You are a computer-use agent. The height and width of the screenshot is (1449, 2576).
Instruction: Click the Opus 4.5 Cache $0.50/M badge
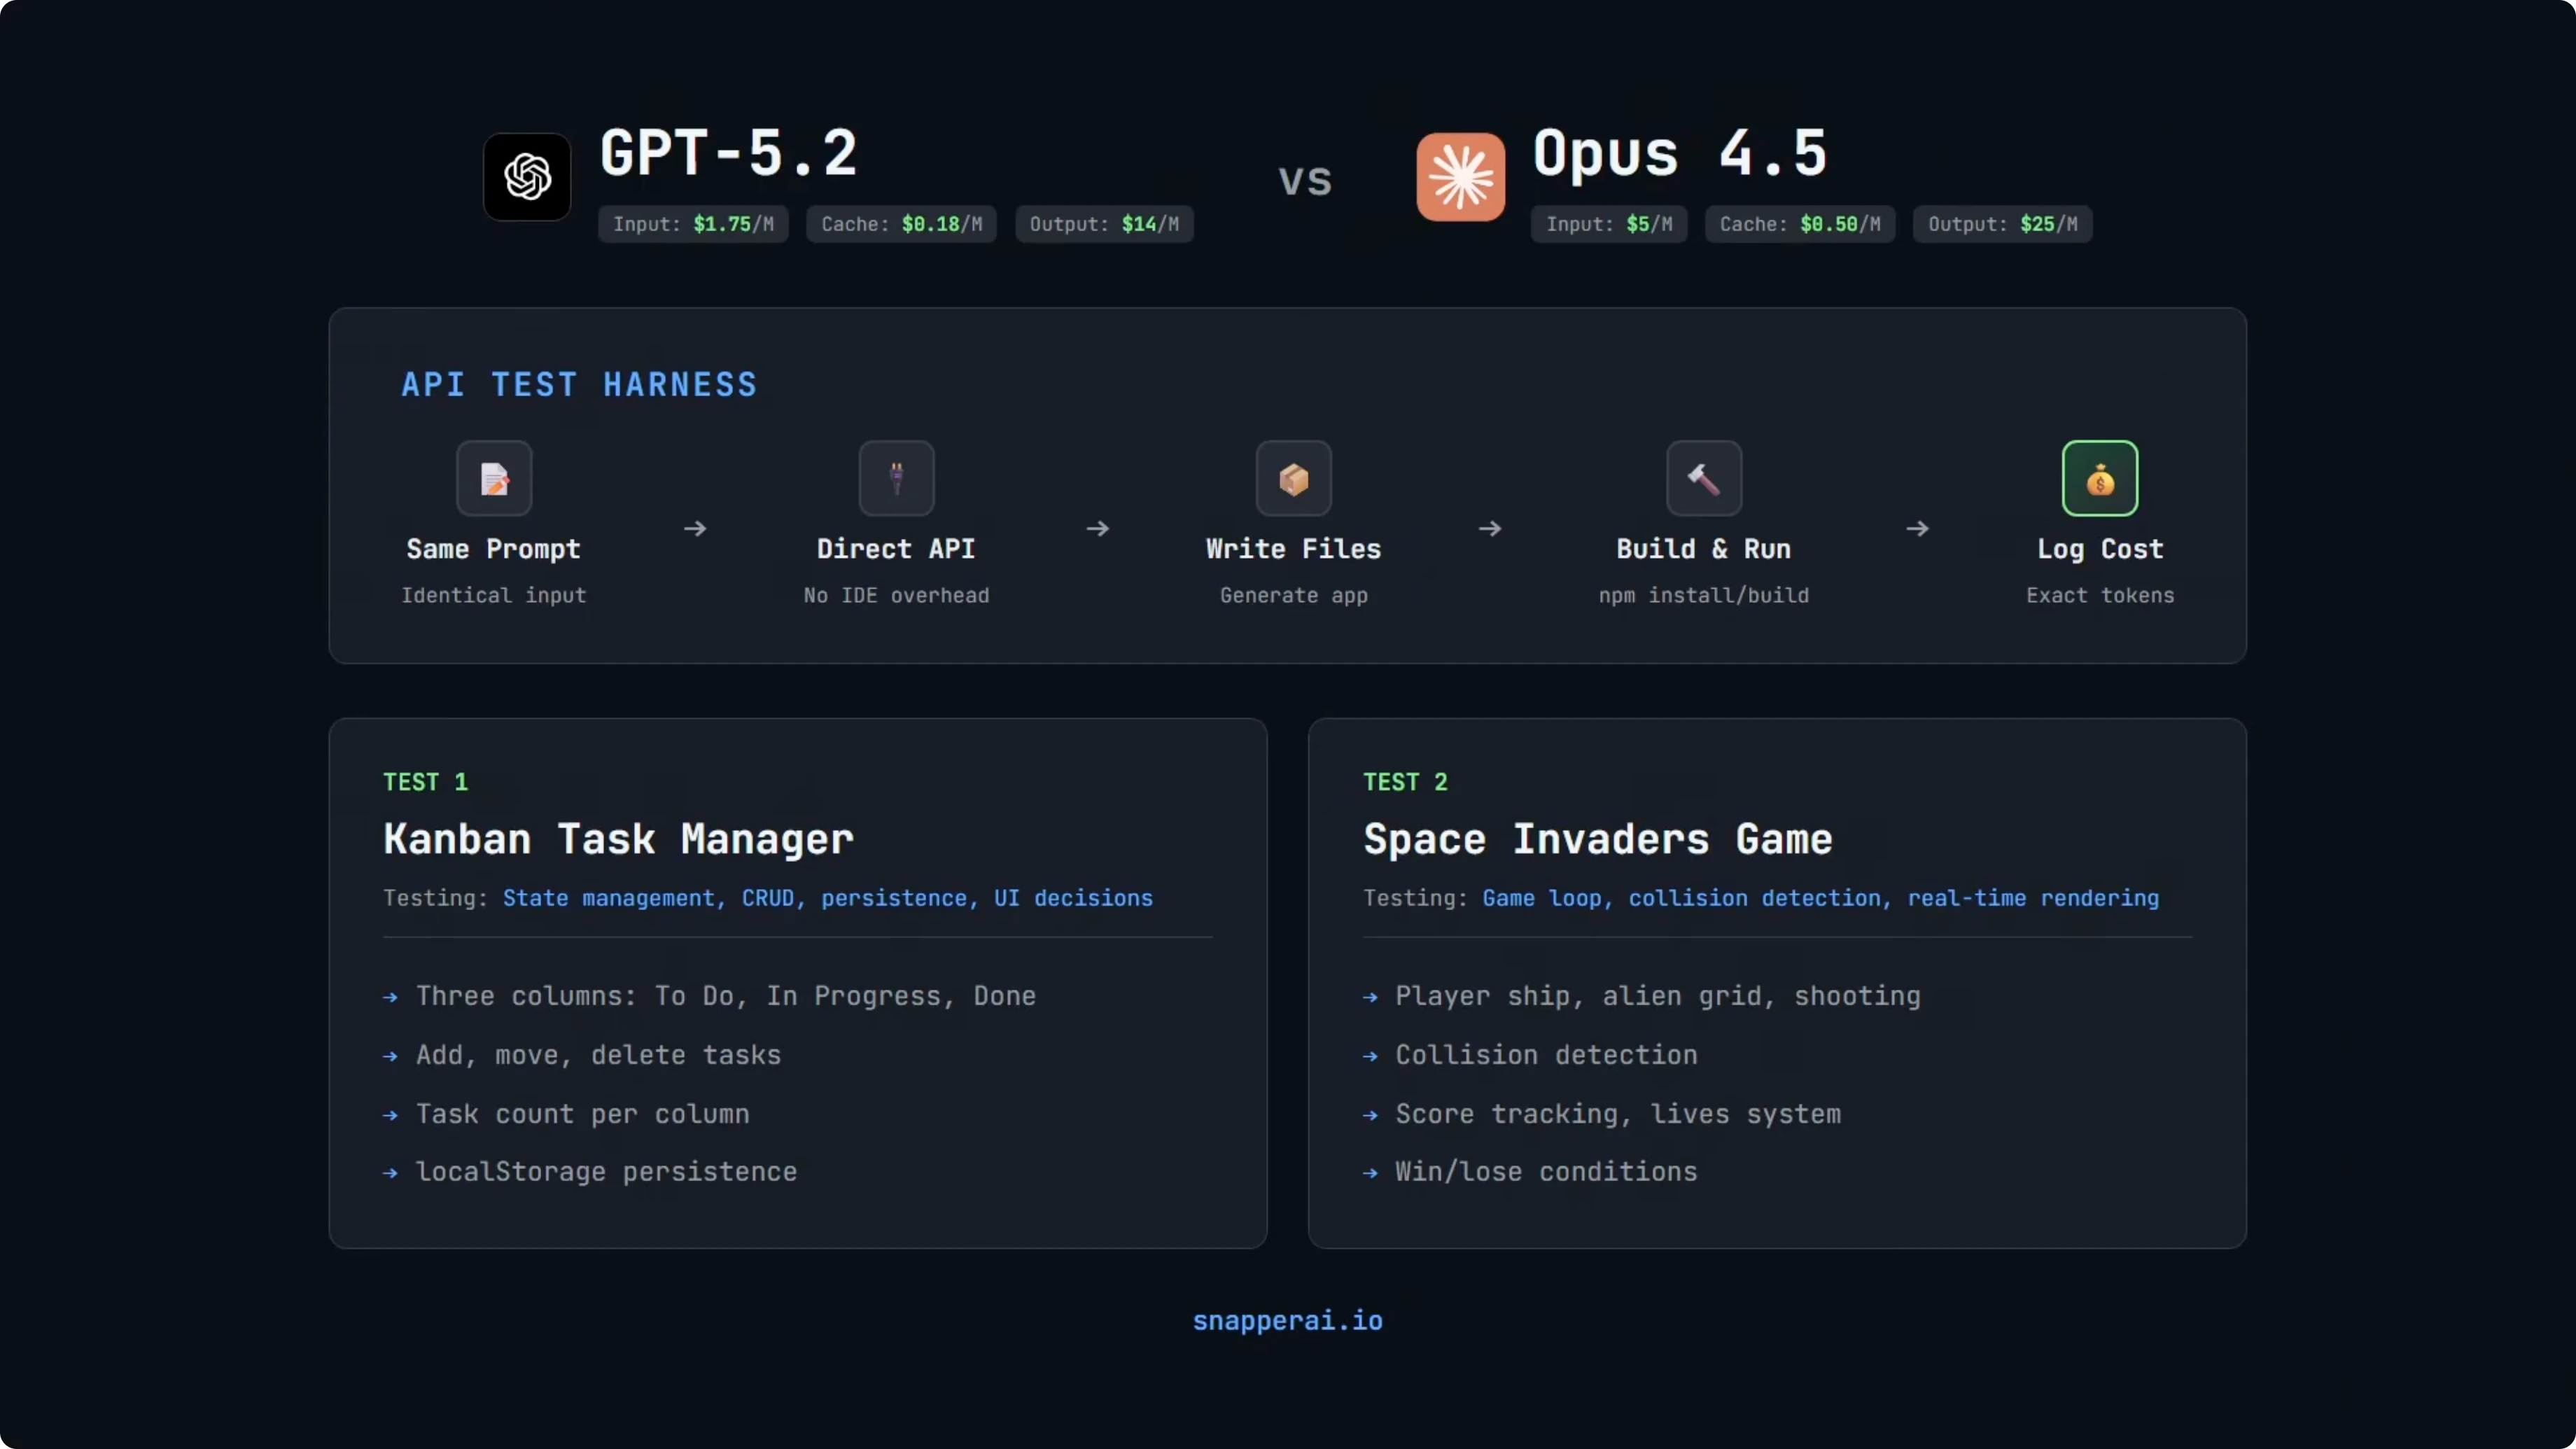click(x=1799, y=224)
